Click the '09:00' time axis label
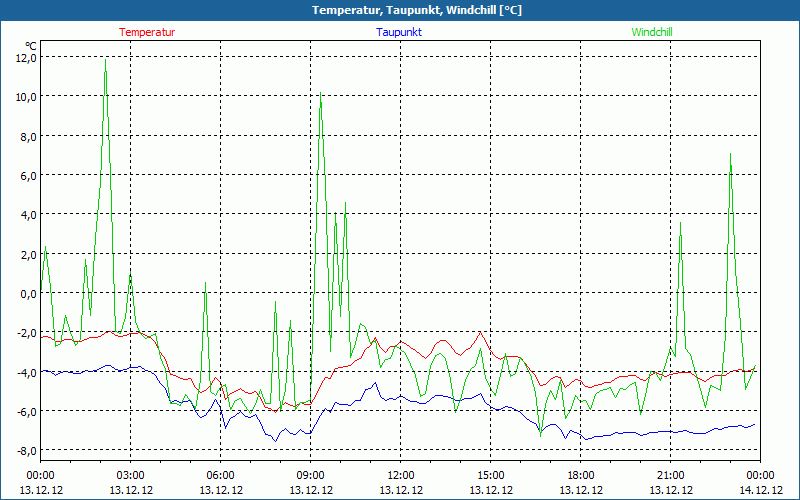Screen dimensions: 800x500 pos(311,476)
